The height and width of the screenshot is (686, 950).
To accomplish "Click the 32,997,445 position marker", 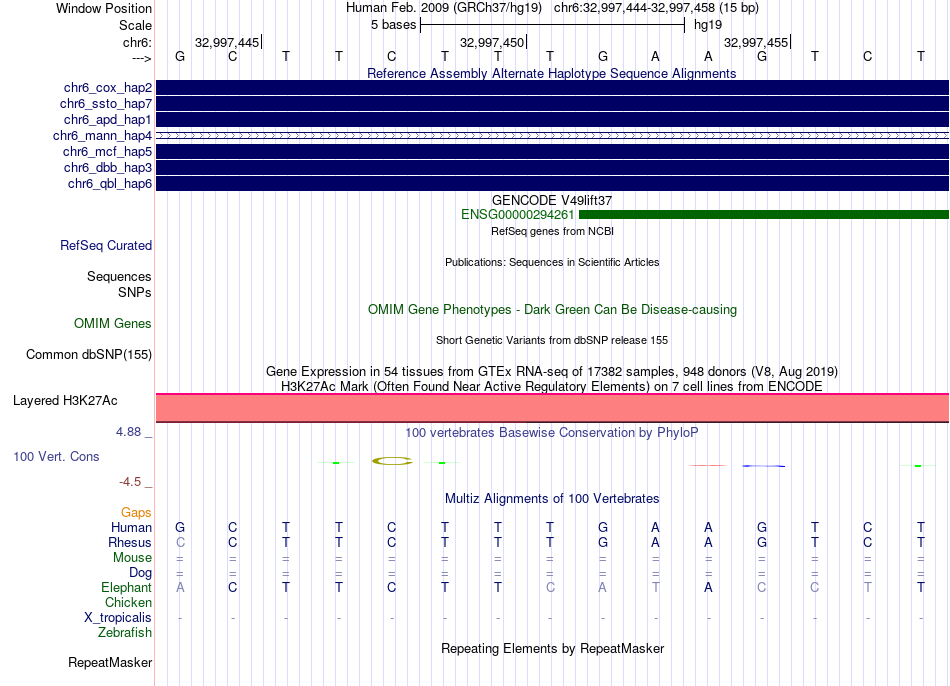I will pos(228,42).
